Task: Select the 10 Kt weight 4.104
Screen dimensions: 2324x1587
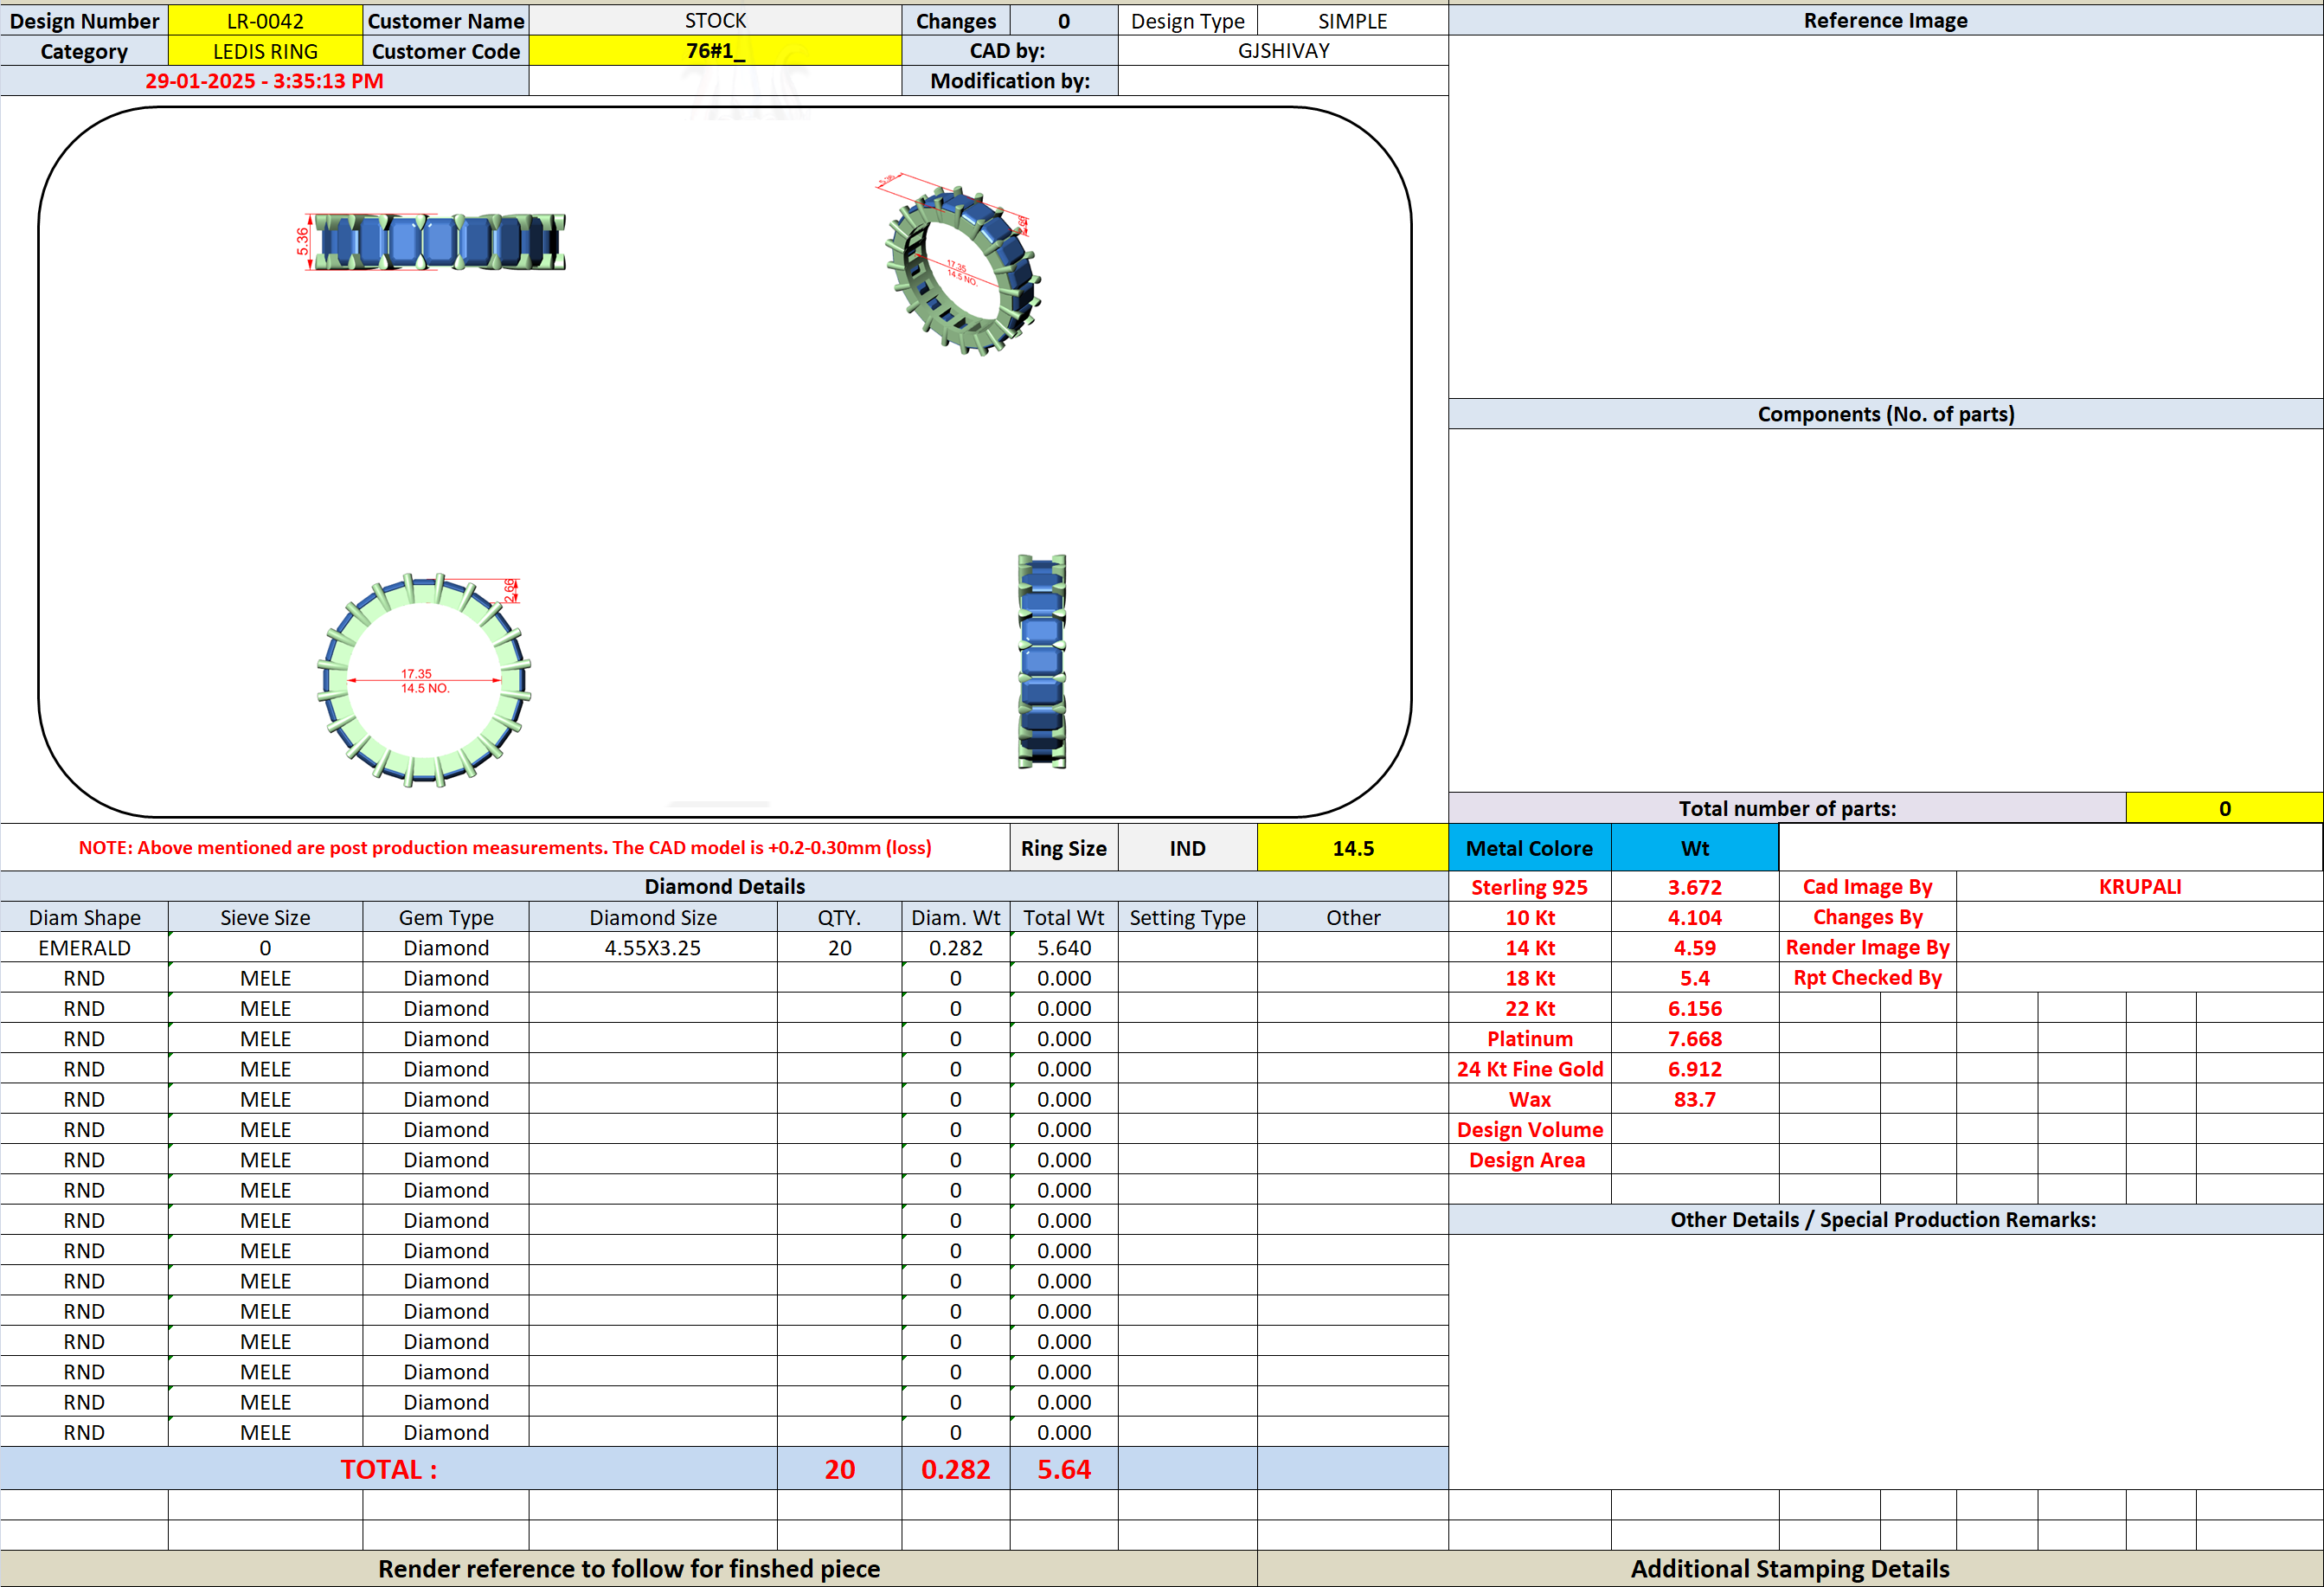Action: tap(1695, 917)
